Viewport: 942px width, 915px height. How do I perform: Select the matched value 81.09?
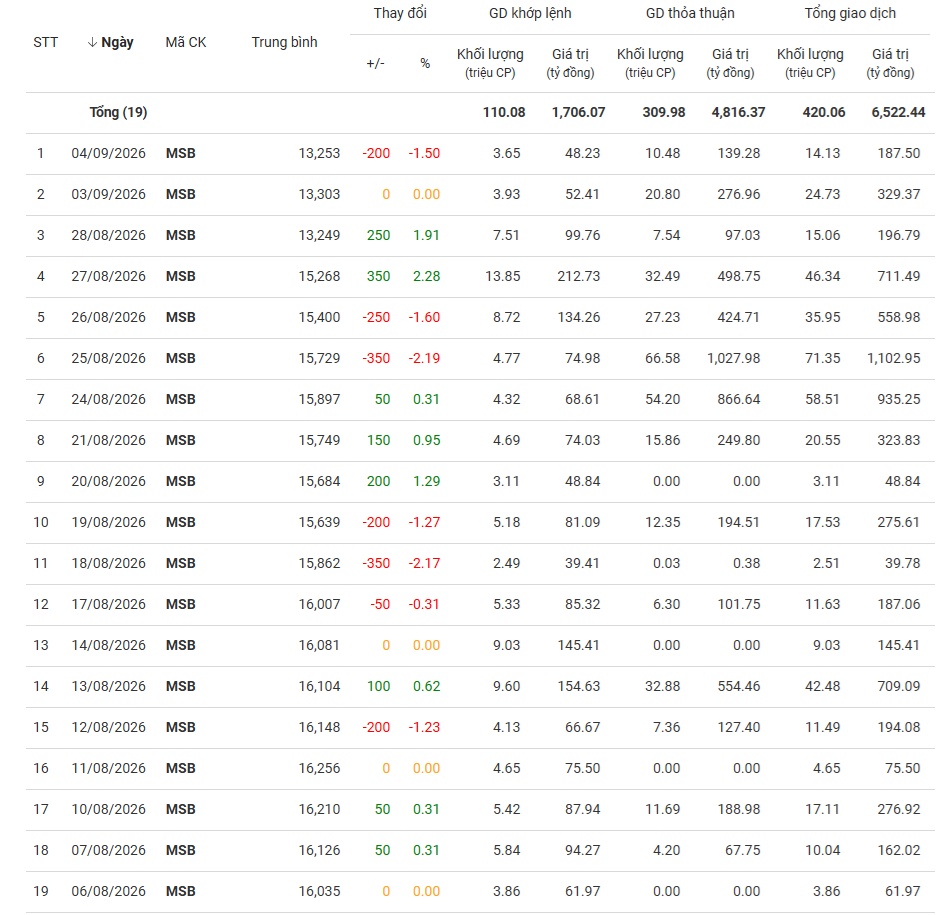point(582,522)
